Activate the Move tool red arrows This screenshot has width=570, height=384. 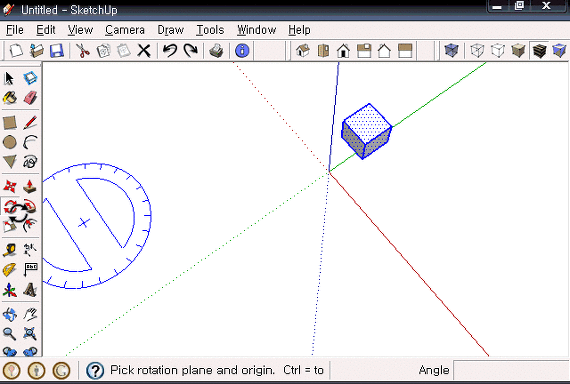(9, 187)
